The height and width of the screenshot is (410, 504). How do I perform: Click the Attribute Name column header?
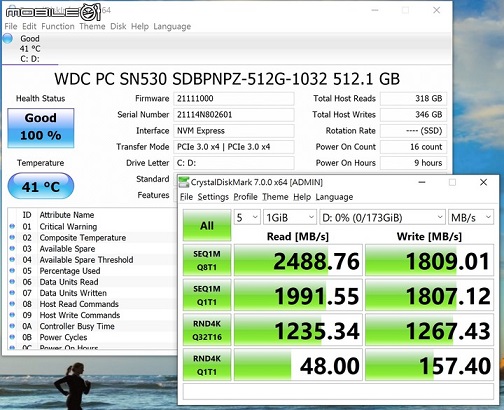coord(67,215)
